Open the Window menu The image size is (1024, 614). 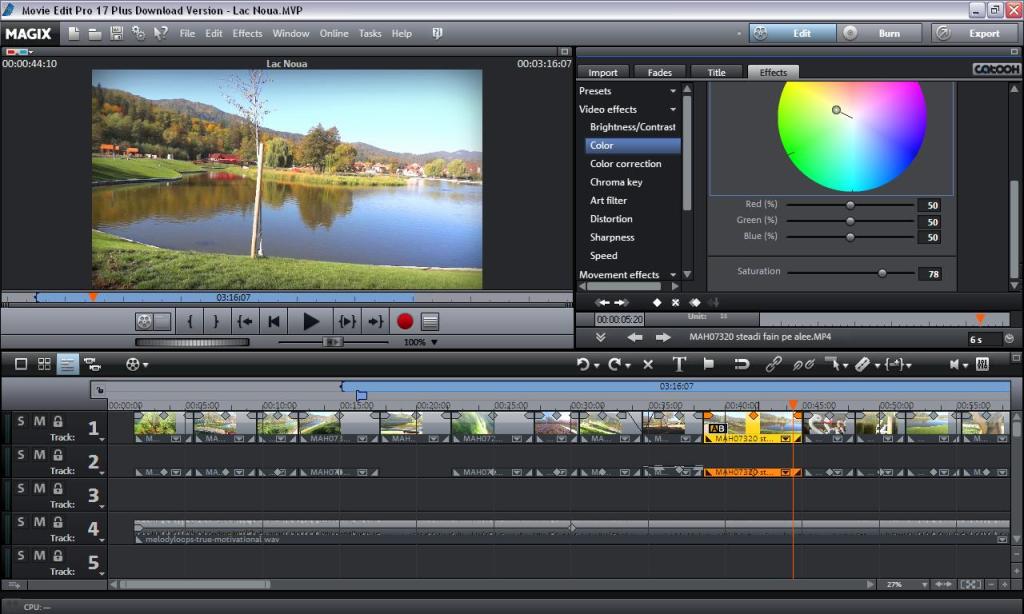[x=291, y=33]
